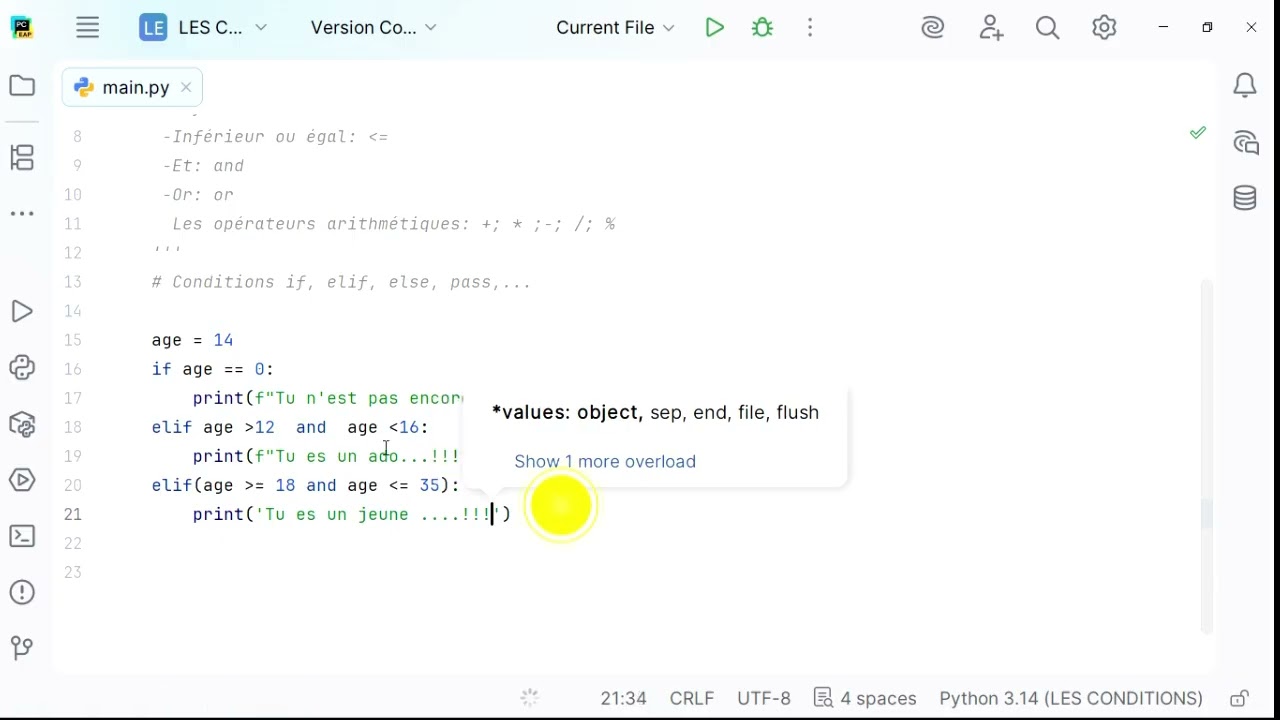Open the Git tool window

pos(22,648)
